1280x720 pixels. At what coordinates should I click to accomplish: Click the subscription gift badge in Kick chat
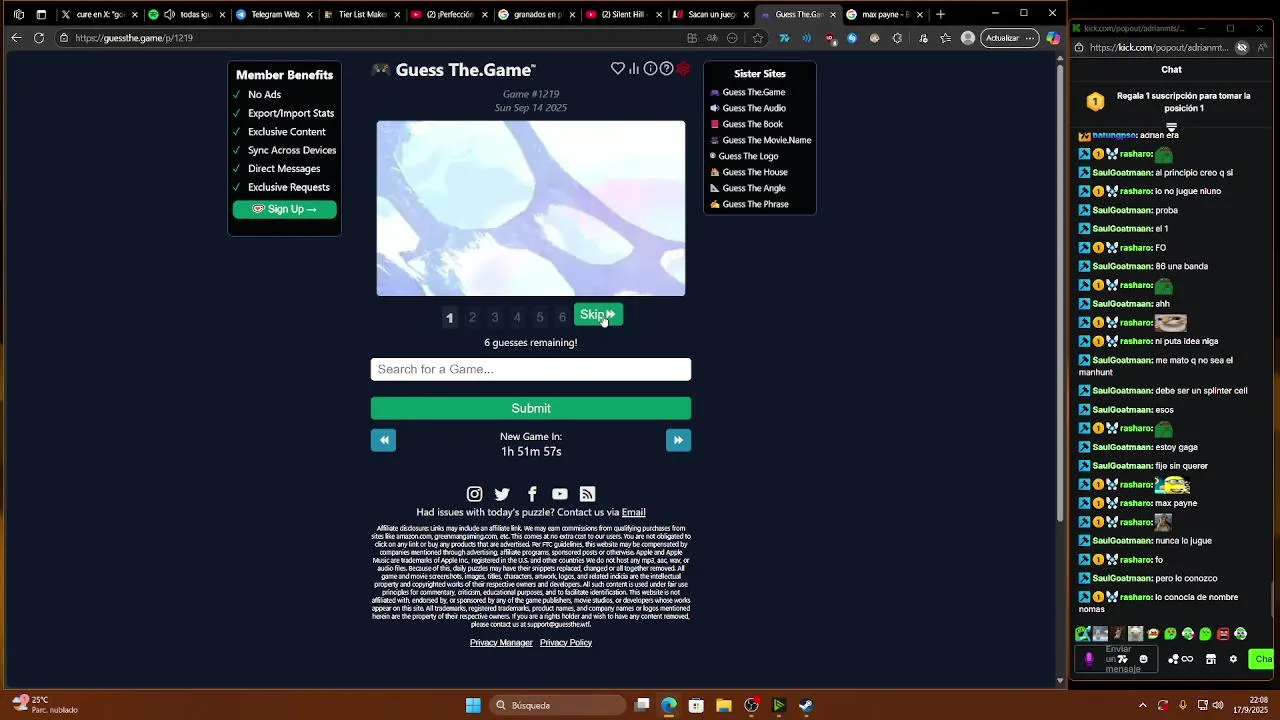tap(1096, 102)
